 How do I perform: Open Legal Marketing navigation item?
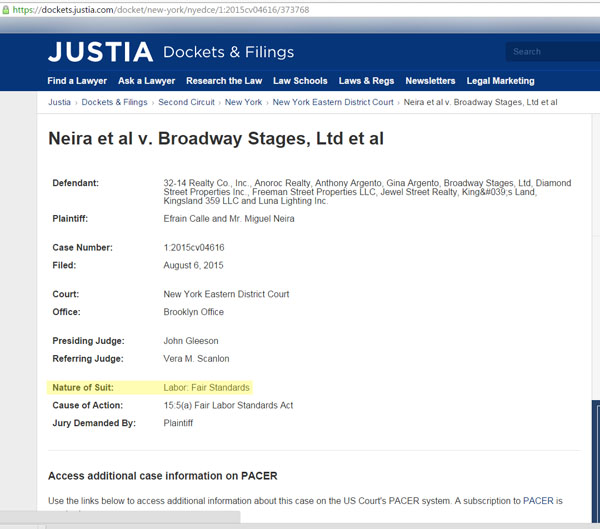point(501,81)
